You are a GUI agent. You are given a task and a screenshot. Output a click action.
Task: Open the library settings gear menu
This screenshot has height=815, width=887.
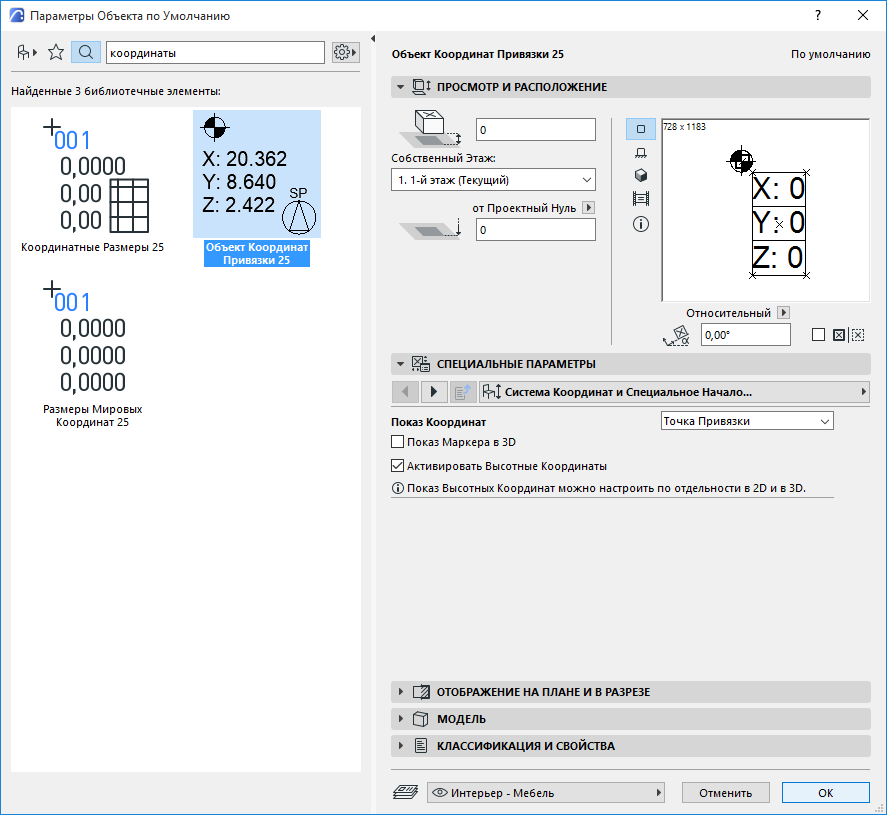[x=345, y=53]
